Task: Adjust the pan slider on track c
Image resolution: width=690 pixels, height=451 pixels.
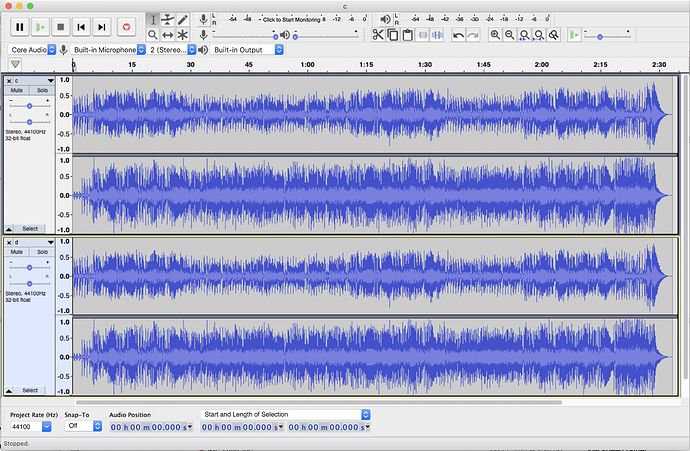Action: 29,121
